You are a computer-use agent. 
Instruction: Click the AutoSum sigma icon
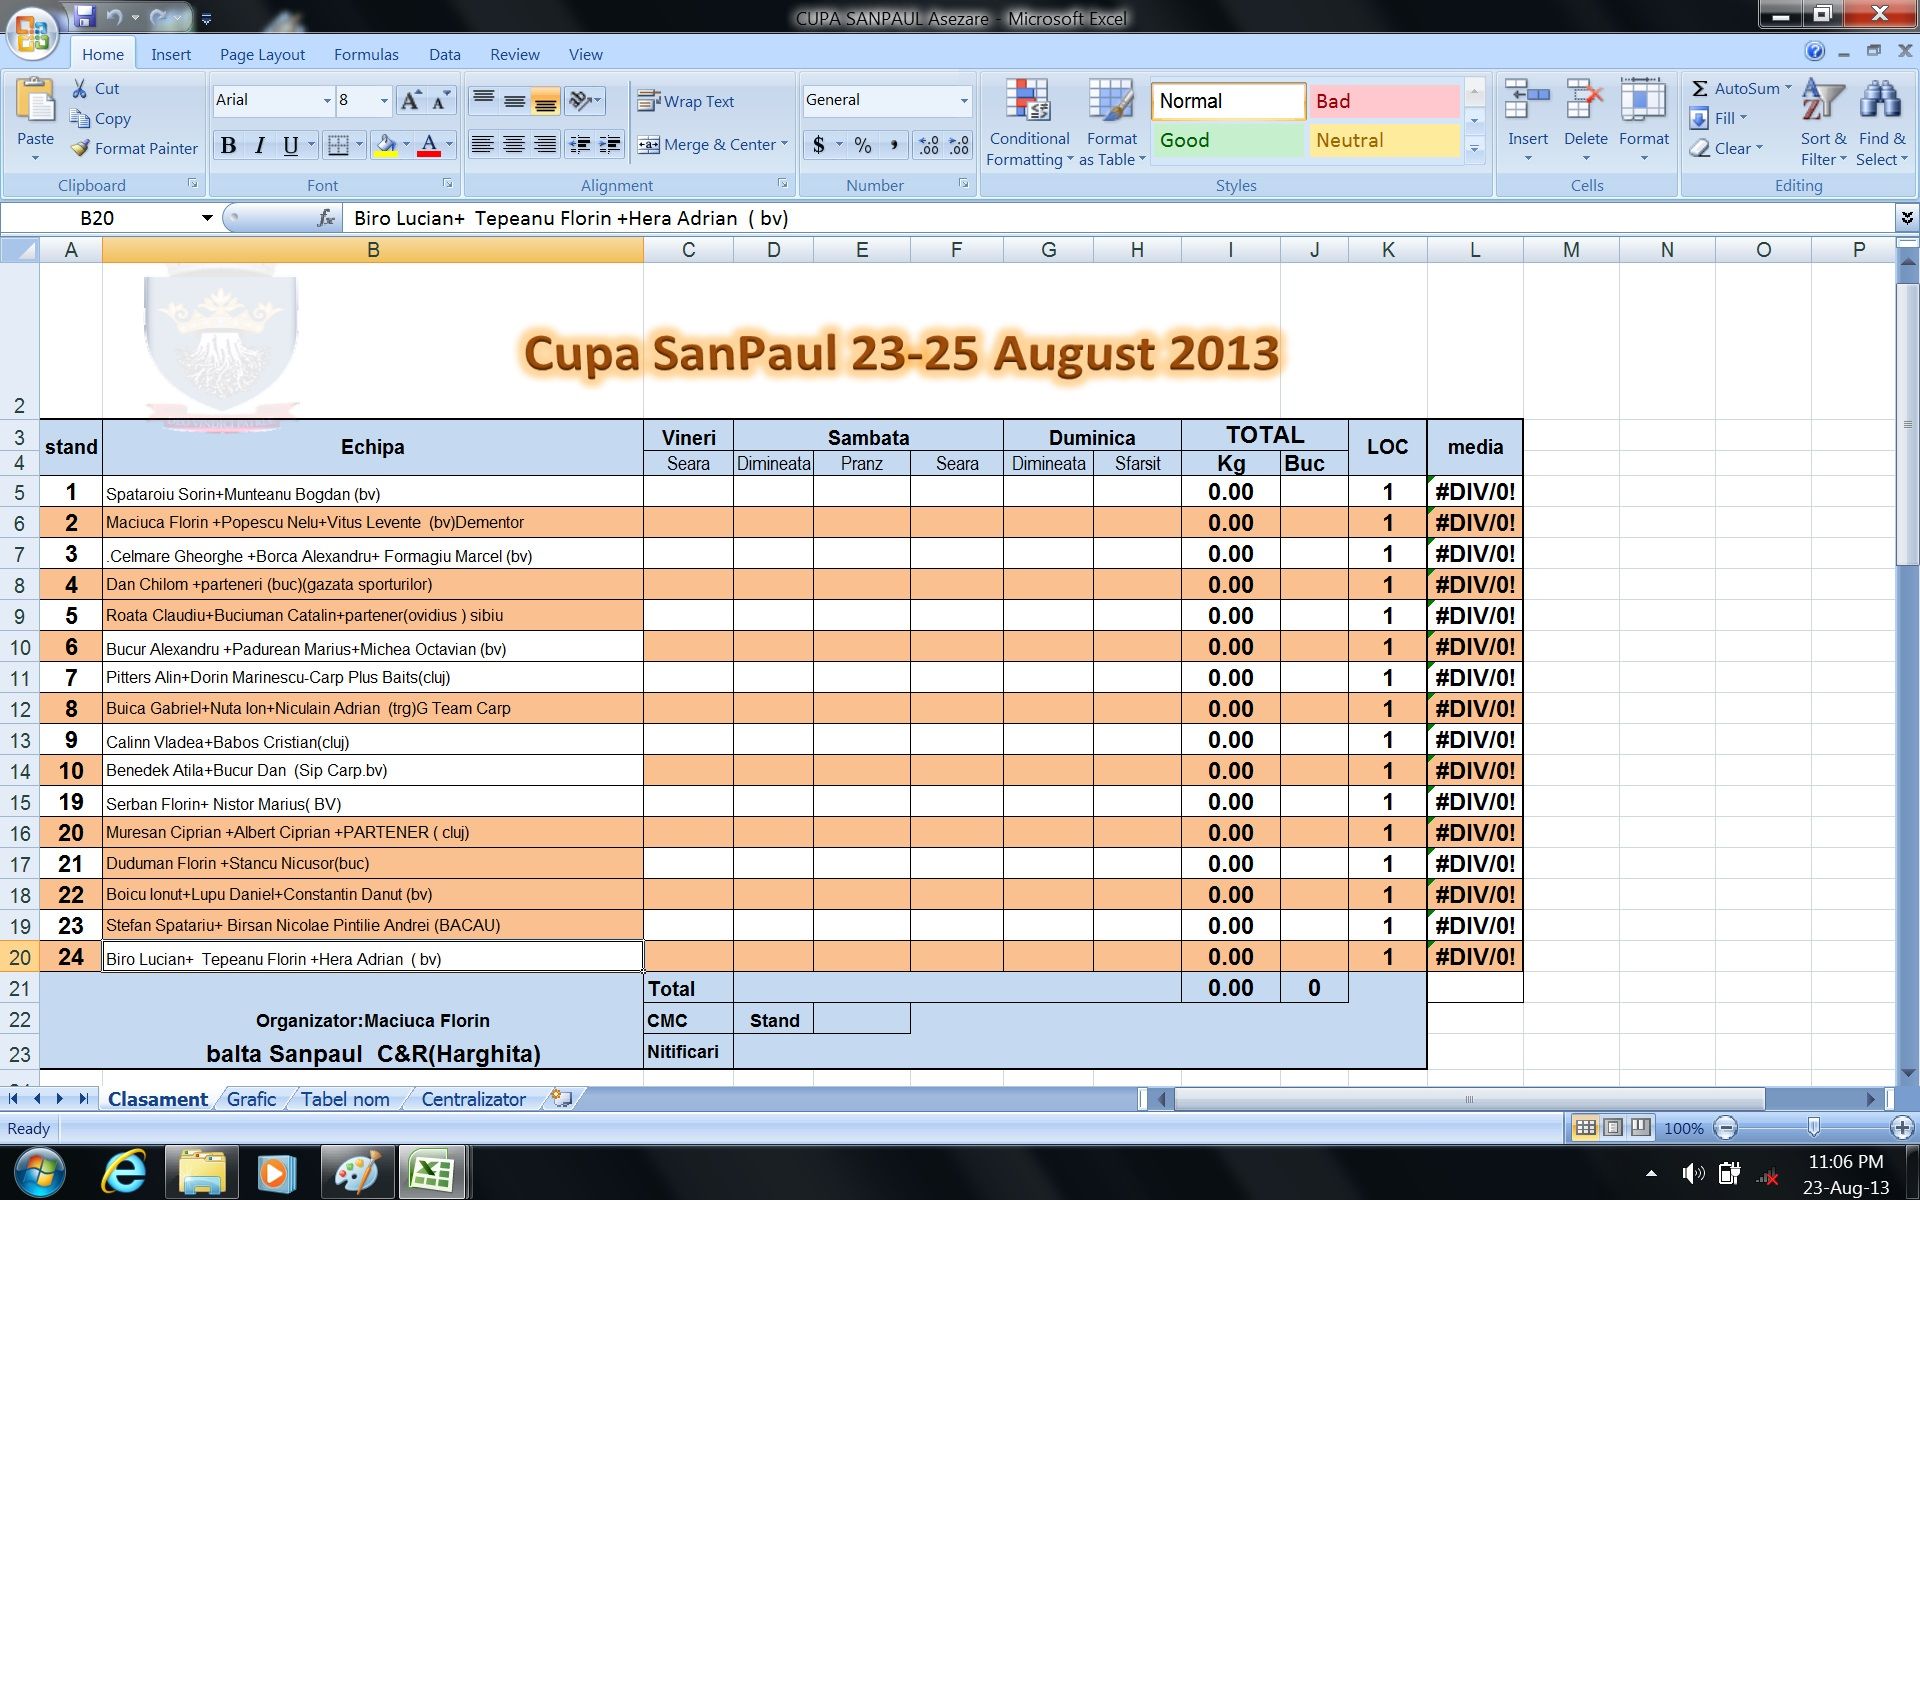[x=1699, y=88]
